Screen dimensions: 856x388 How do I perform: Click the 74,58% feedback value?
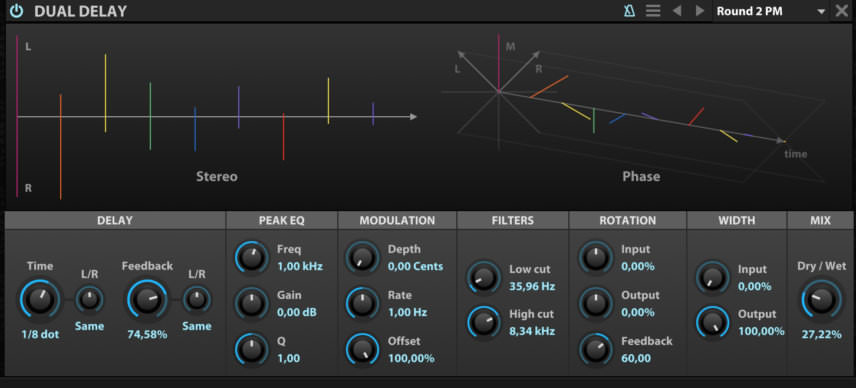[x=147, y=335]
